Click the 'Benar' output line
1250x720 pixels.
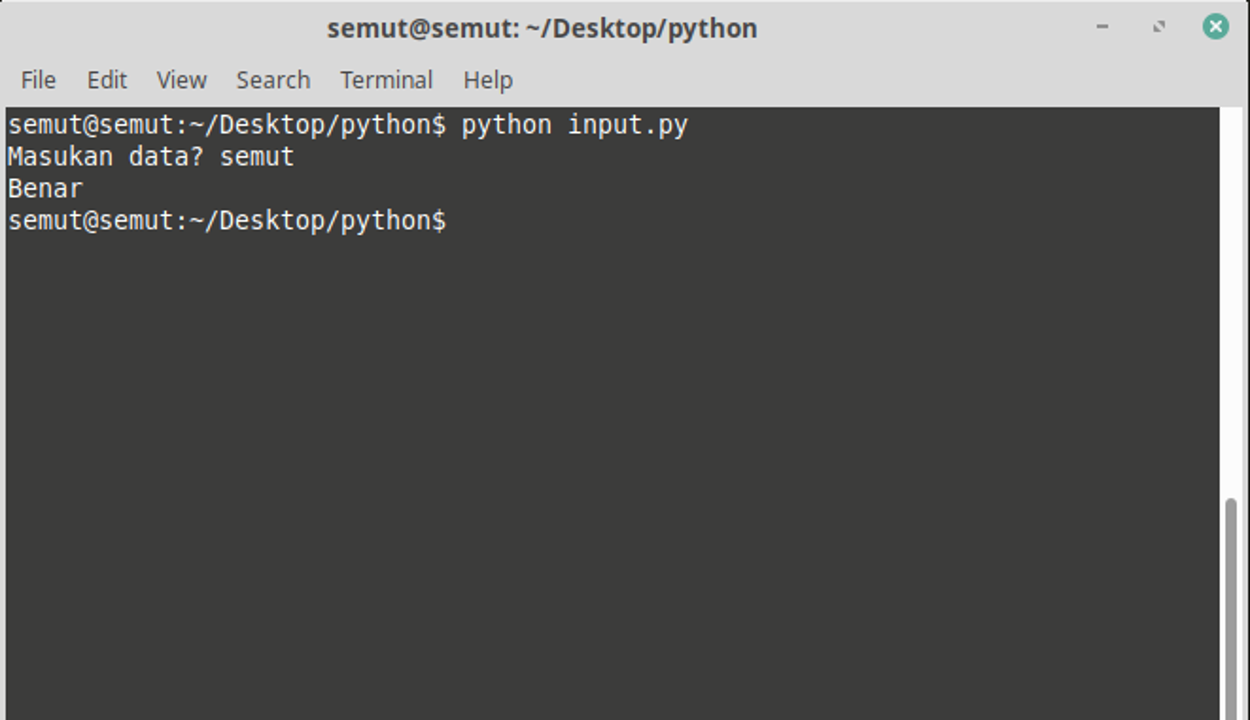45,189
